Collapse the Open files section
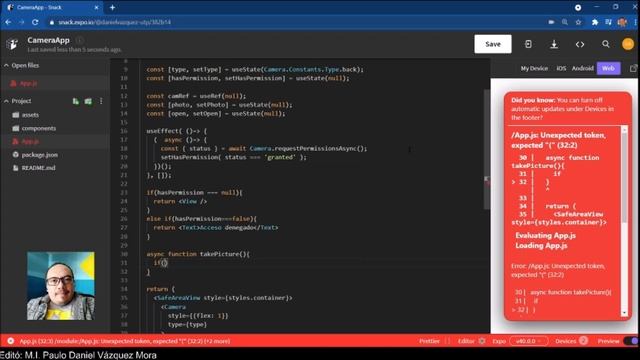The height and width of the screenshot is (360, 640). [x=21, y=65]
